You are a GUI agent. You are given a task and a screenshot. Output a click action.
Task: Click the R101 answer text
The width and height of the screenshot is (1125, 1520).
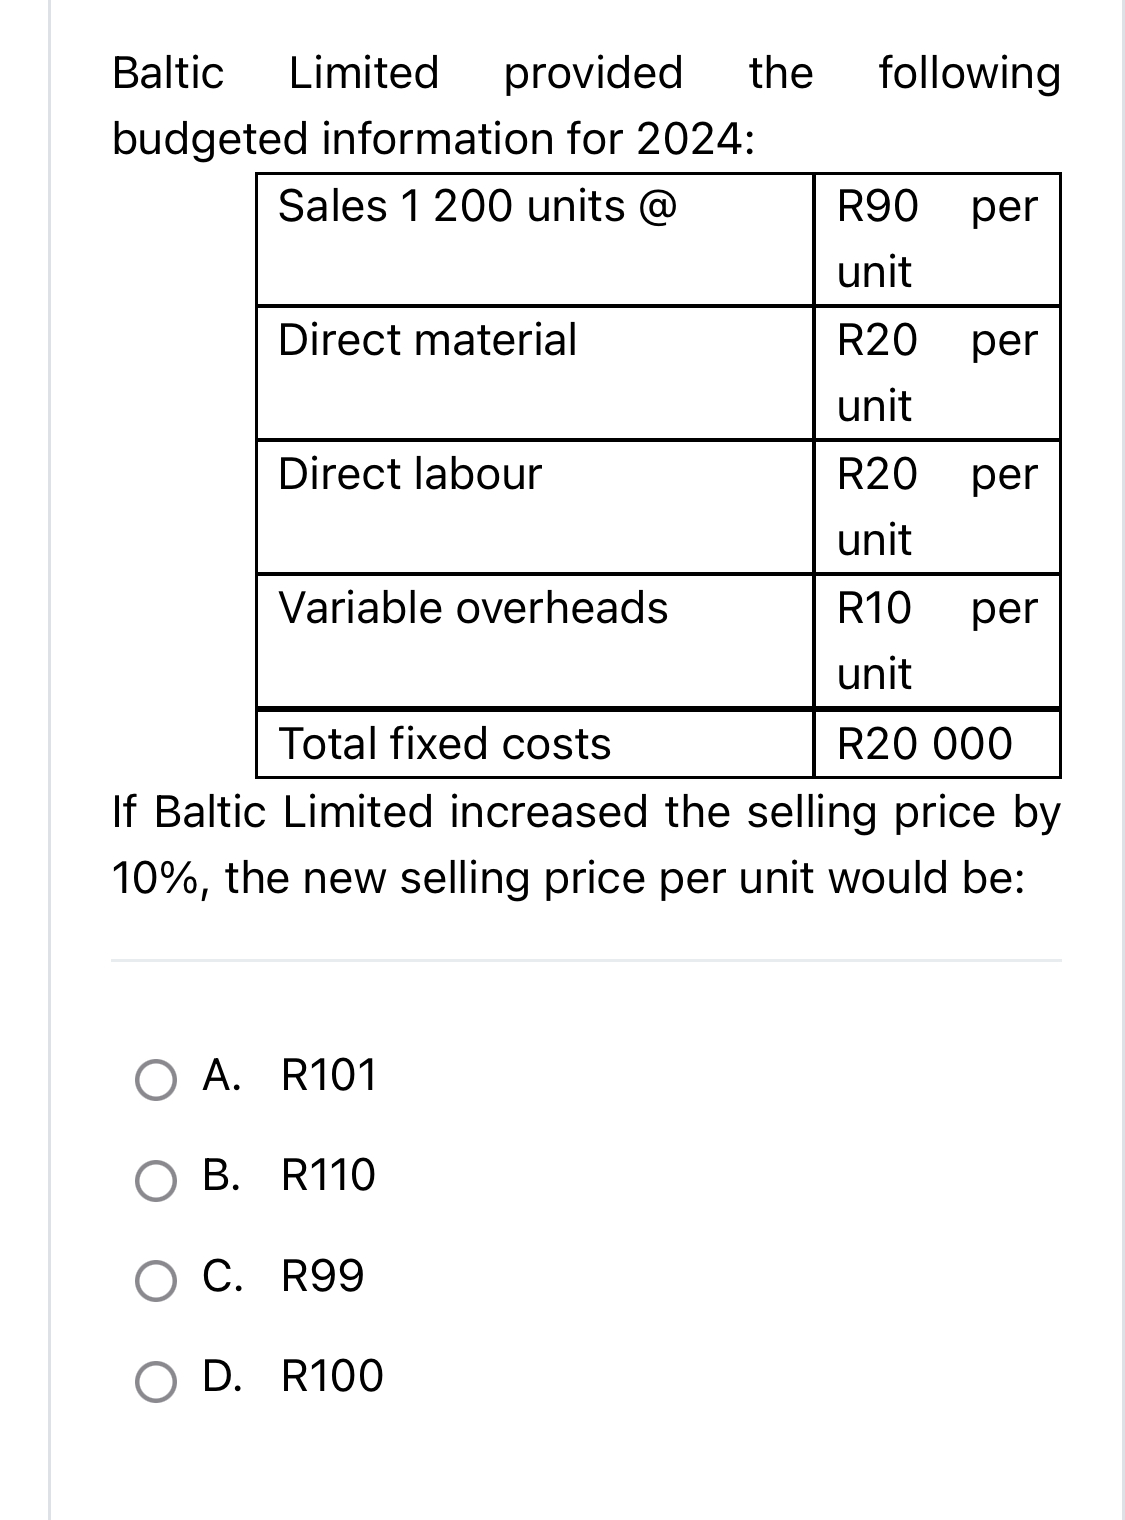(329, 1075)
